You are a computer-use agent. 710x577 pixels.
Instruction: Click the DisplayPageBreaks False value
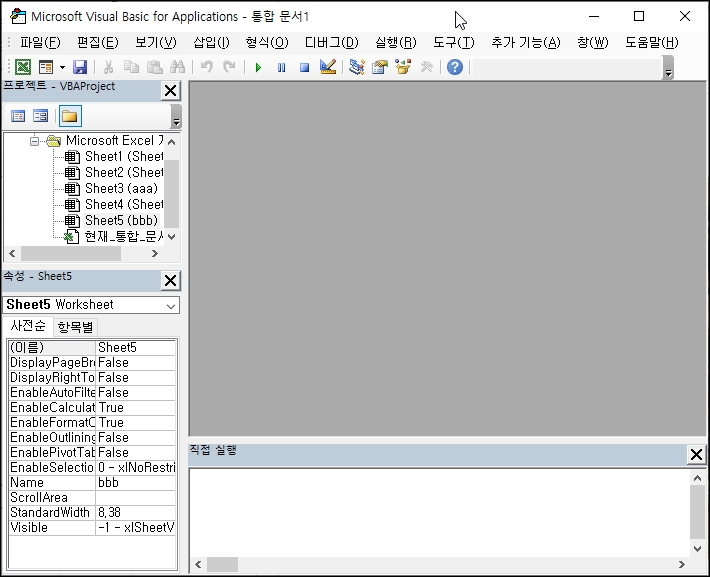pos(136,362)
